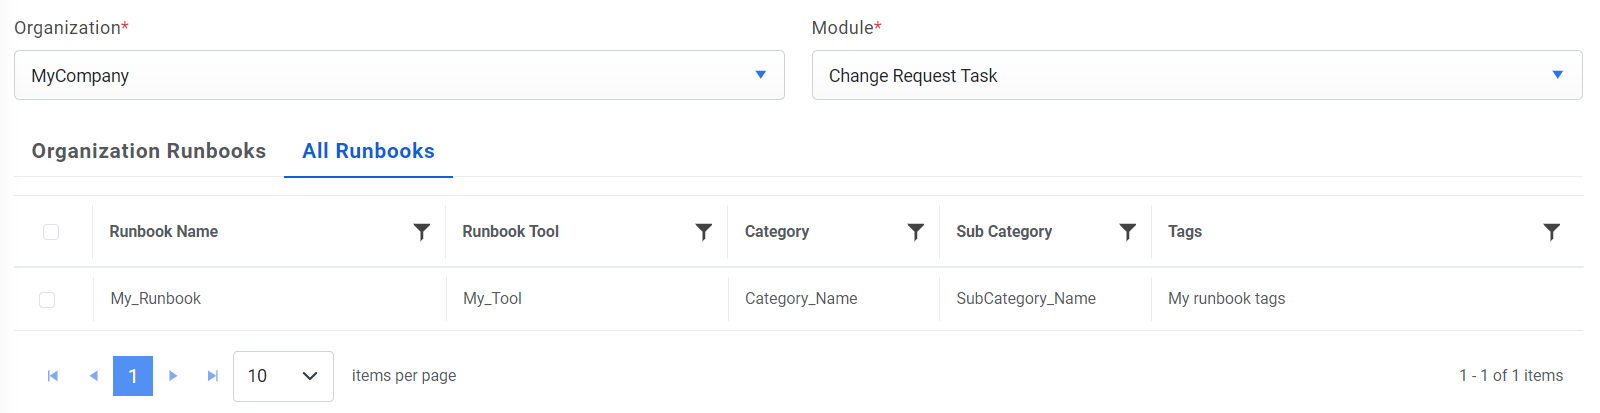Open the Runbook Tool column filter
Screen dimensions: 1600x413
tap(704, 232)
